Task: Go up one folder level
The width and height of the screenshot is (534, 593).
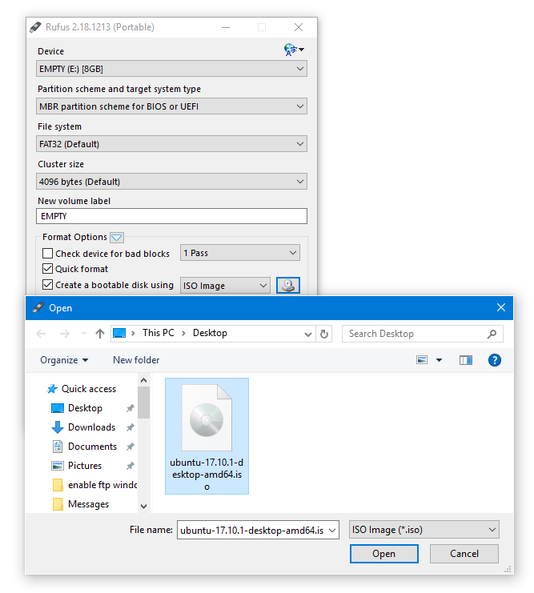Action: point(100,334)
